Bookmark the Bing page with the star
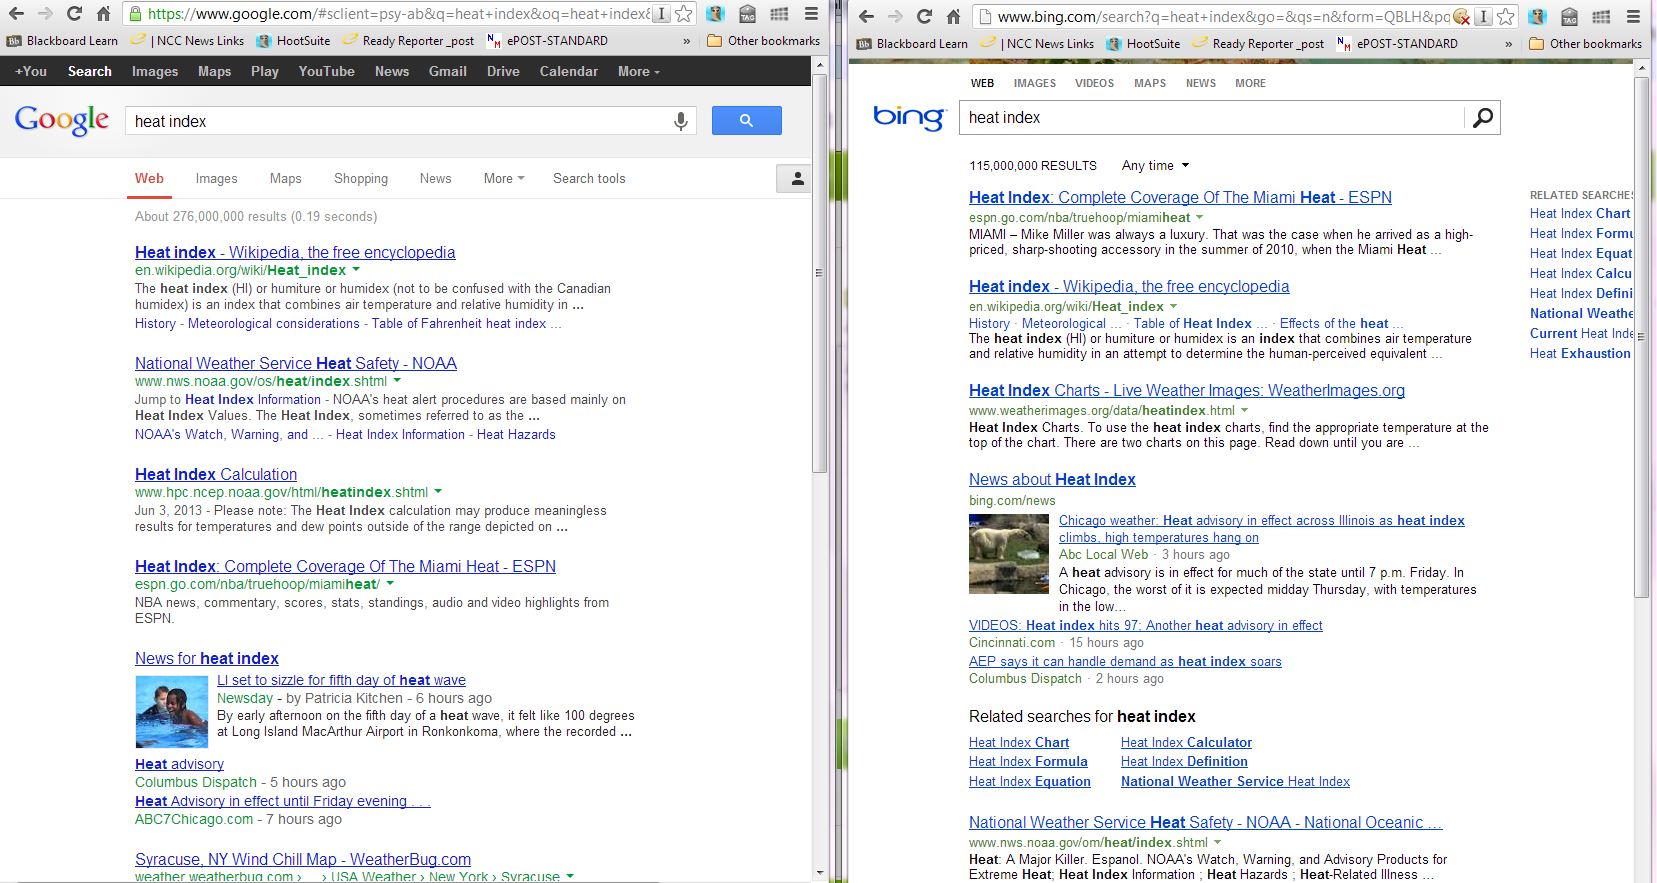 point(1506,16)
